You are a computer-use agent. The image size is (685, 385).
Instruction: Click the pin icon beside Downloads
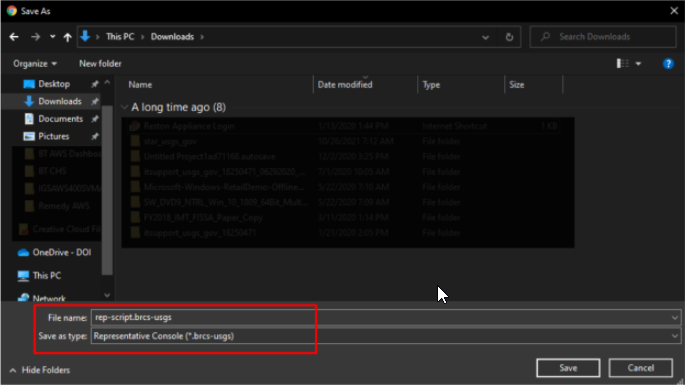[x=94, y=101]
